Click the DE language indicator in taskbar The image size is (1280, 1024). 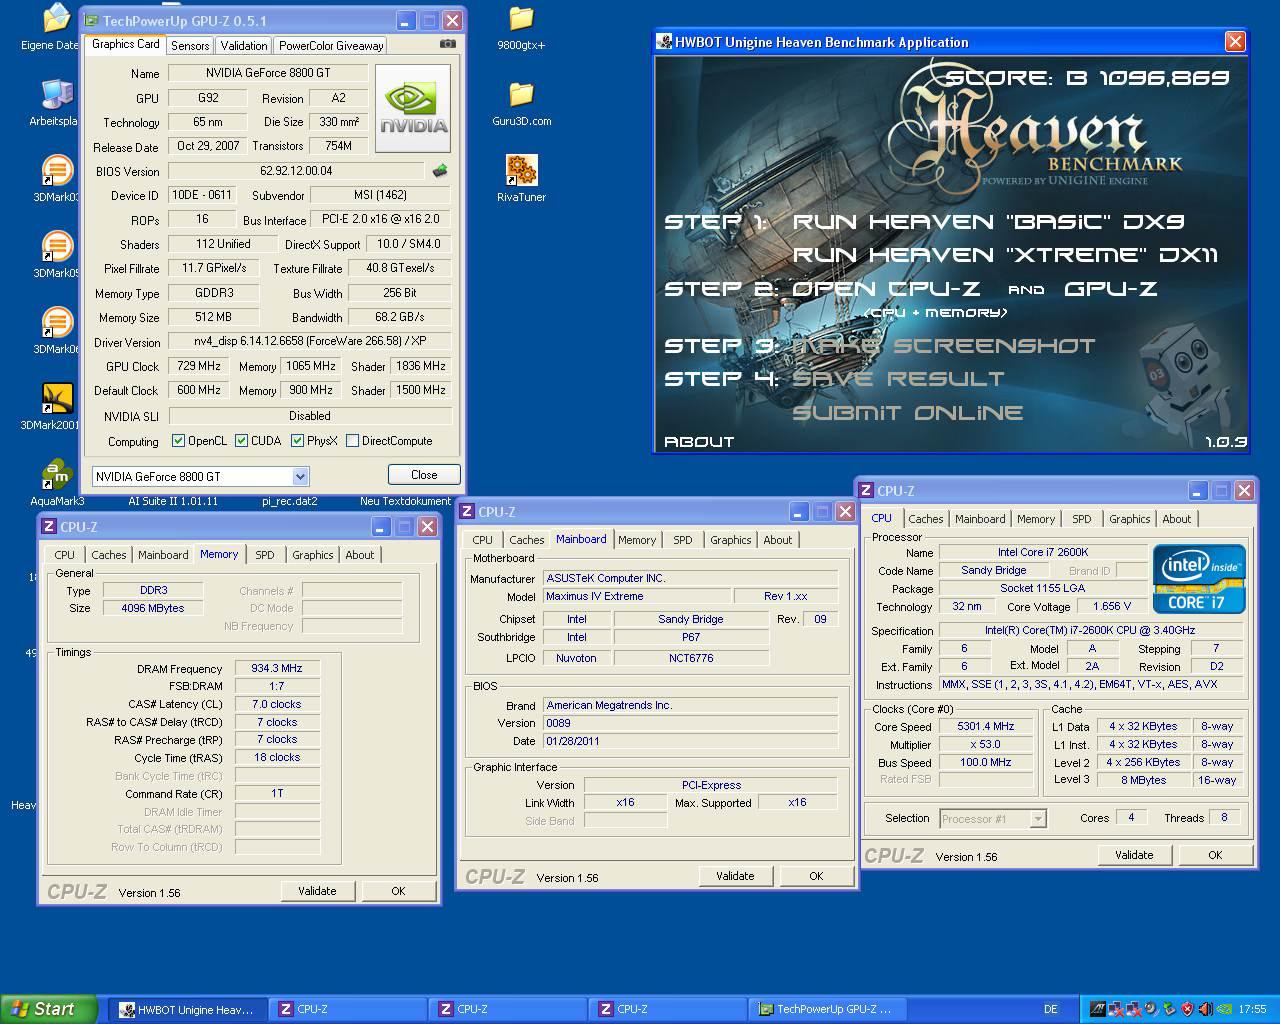pyautogui.click(x=1051, y=1009)
